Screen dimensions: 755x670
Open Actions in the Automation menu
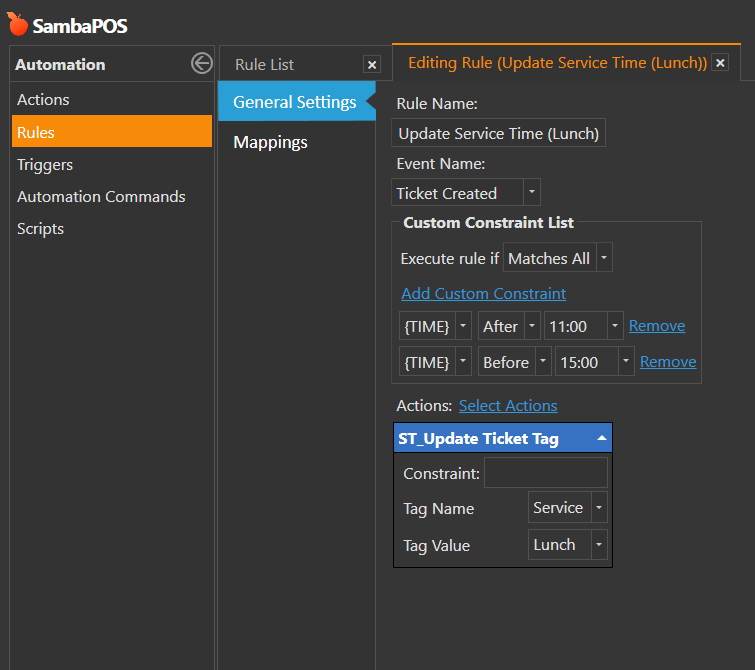point(43,99)
